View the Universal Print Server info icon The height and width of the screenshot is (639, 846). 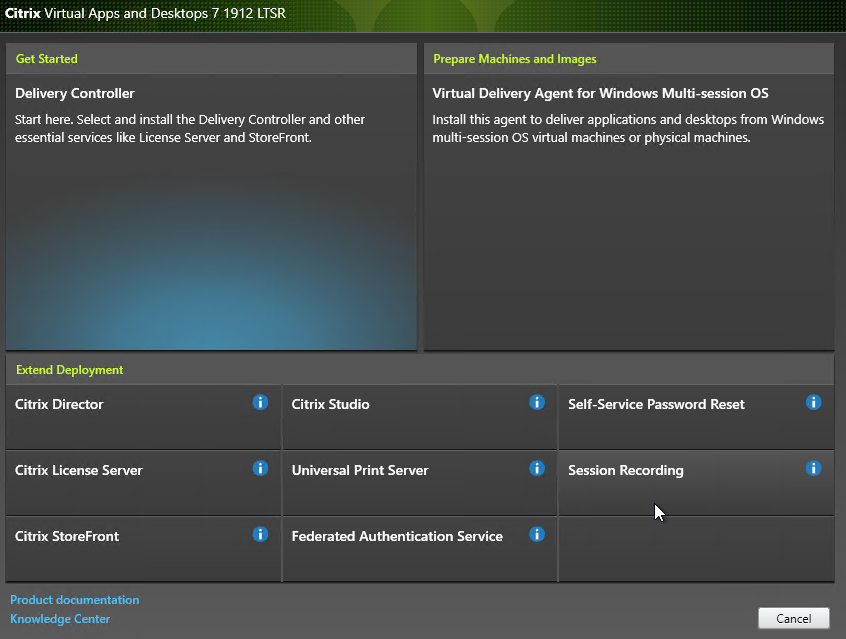(537, 468)
